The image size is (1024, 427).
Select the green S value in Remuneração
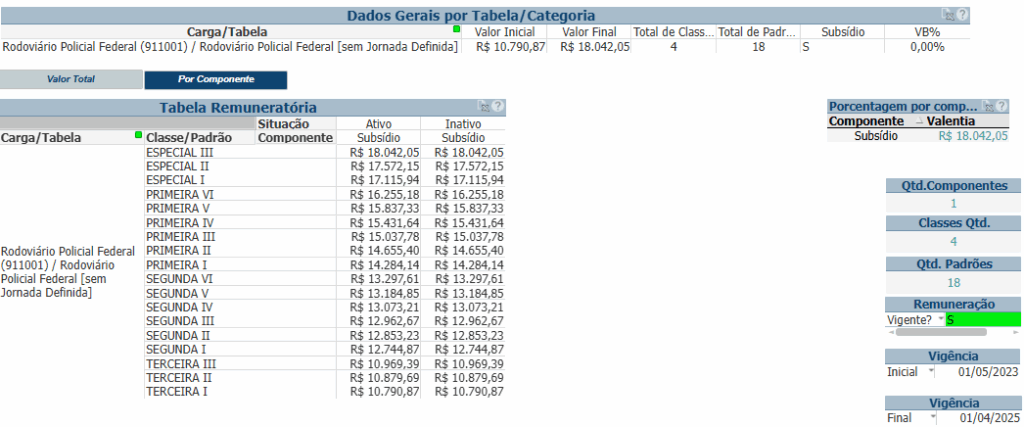983,319
